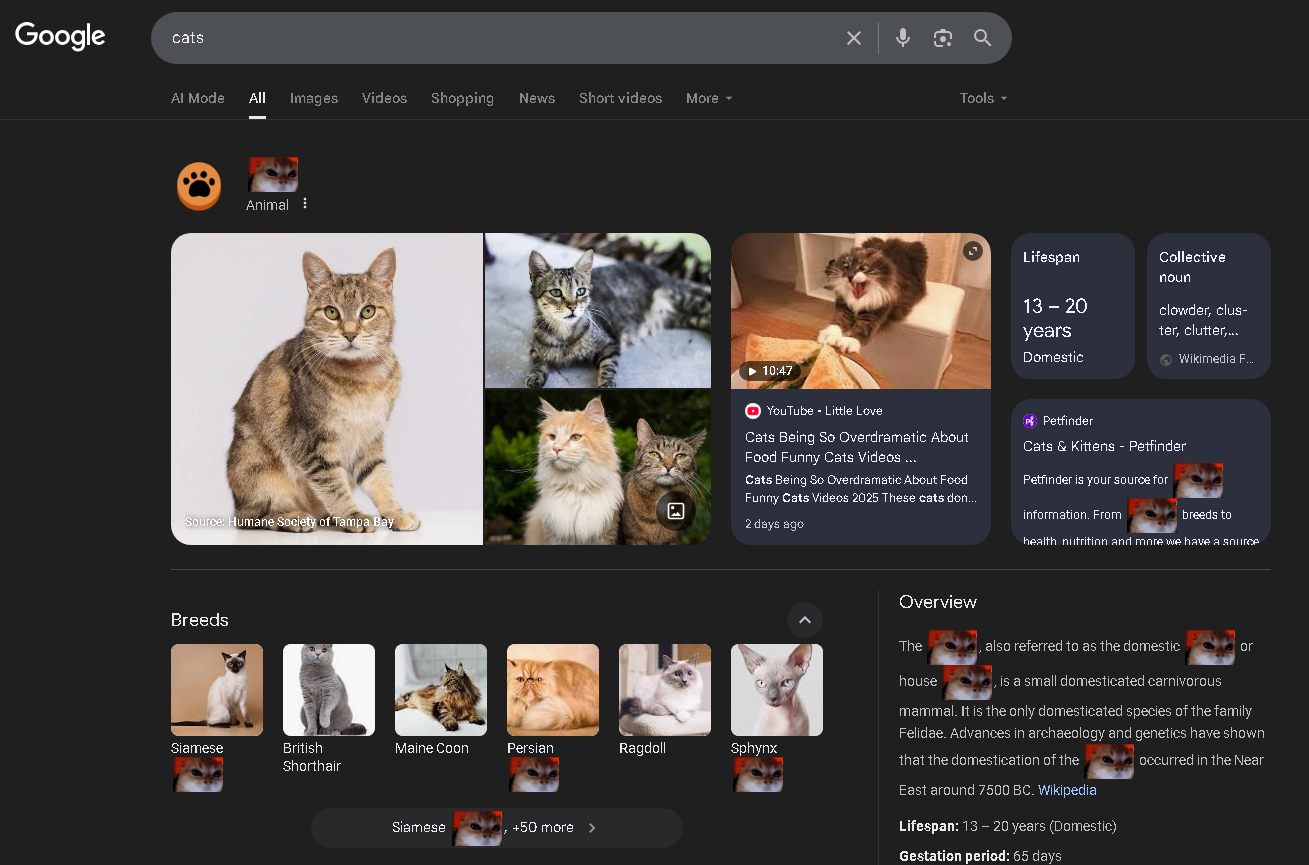Click the Overview heading
The image size is (1309, 865).
938,602
